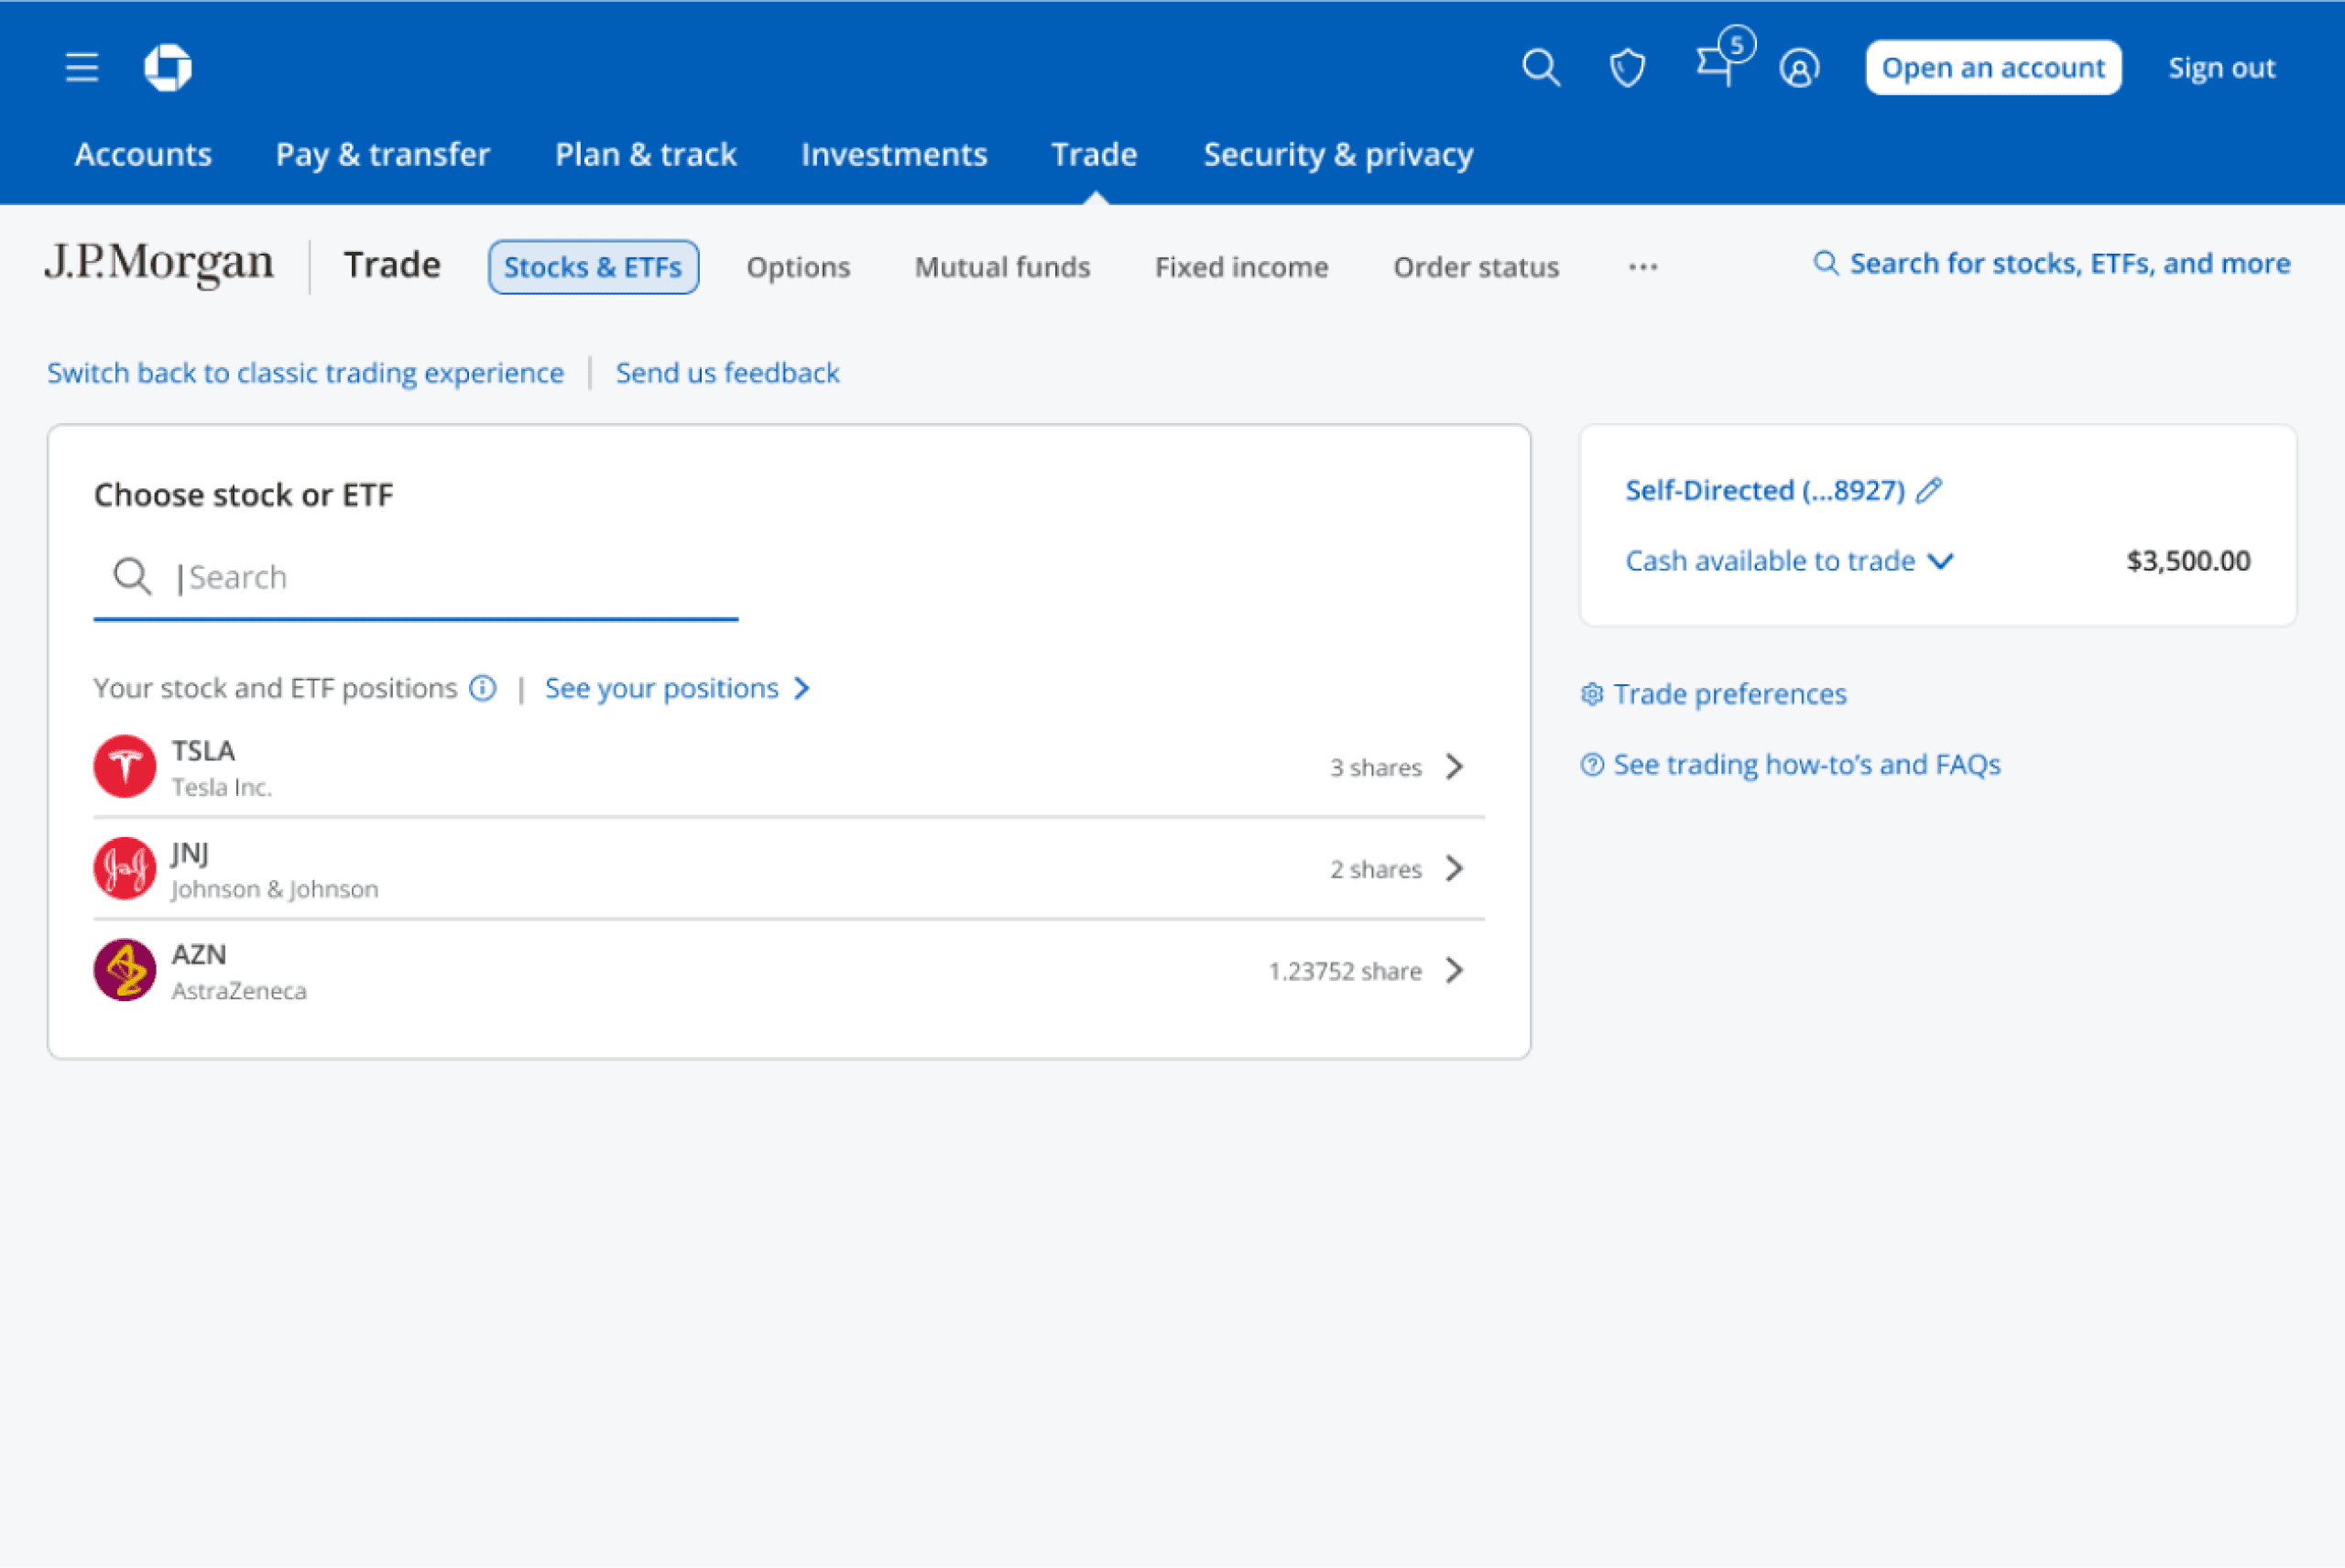Open the search magnifier in header

point(1541,68)
